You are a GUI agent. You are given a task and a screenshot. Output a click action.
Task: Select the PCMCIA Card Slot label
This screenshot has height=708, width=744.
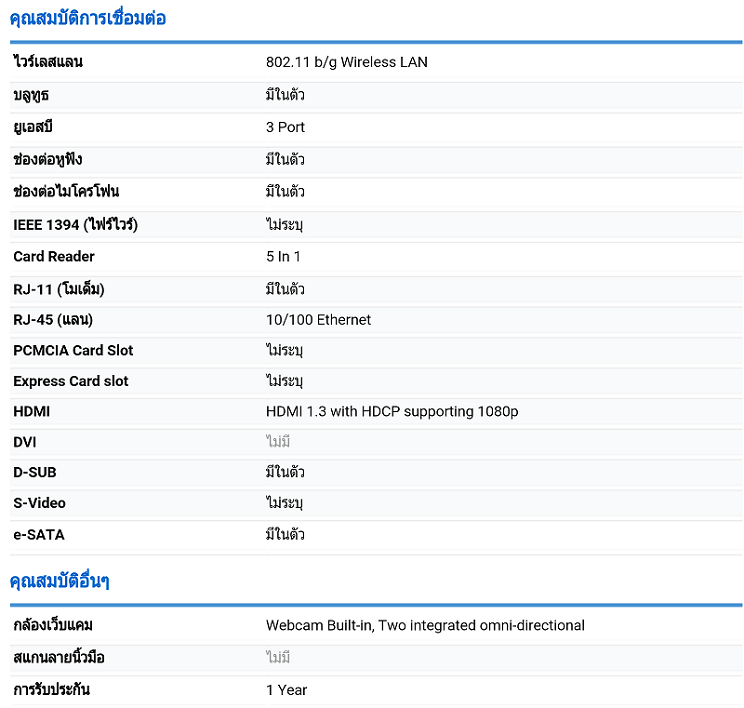point(73,350)
